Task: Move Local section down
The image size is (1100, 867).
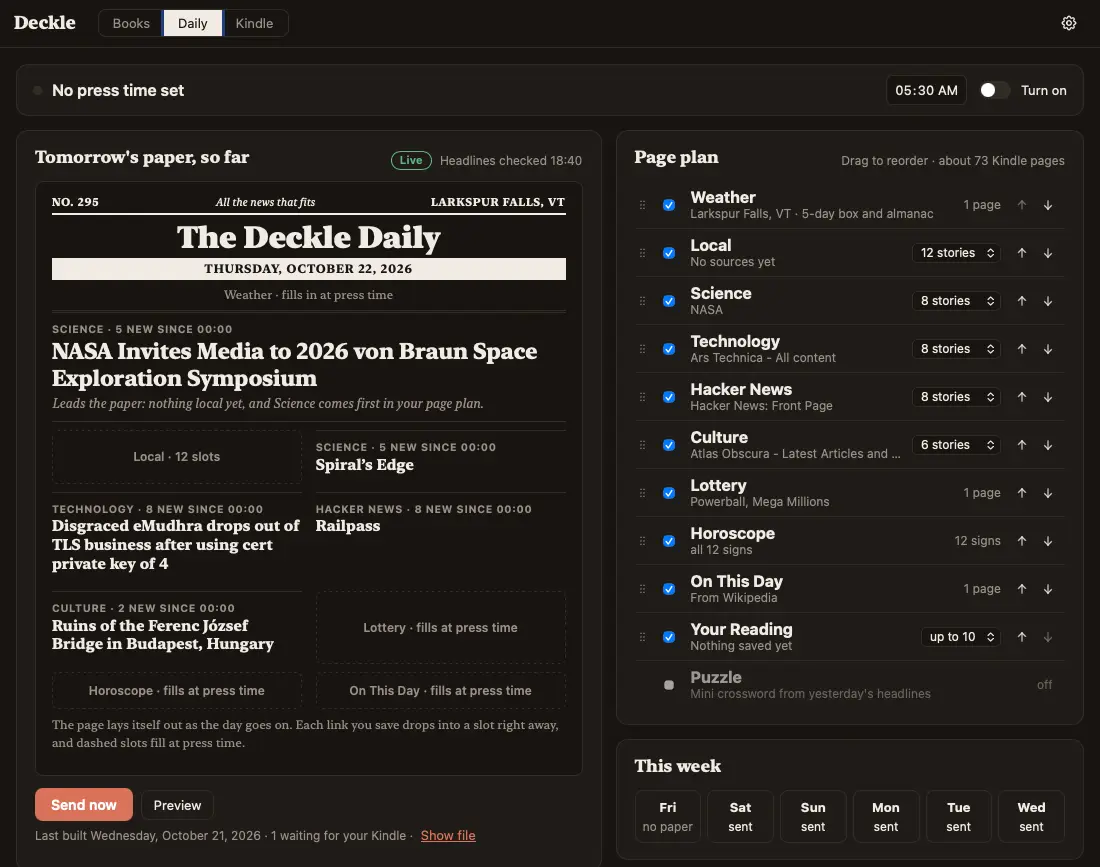Action: point(1047,253)
